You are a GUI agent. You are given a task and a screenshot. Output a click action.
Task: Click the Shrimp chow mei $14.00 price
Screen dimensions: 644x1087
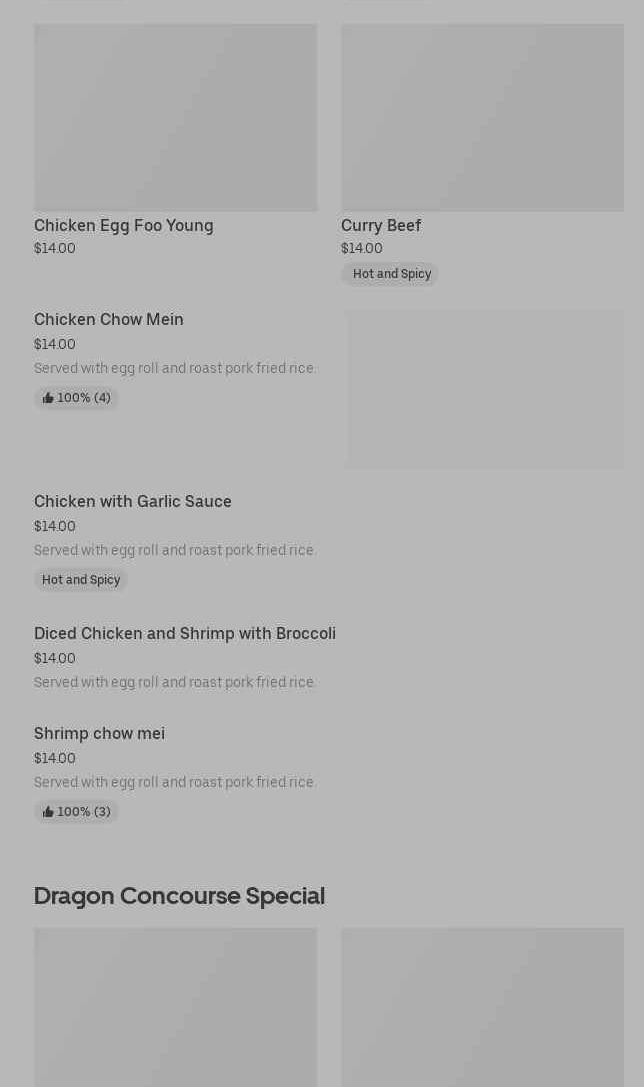55,758
